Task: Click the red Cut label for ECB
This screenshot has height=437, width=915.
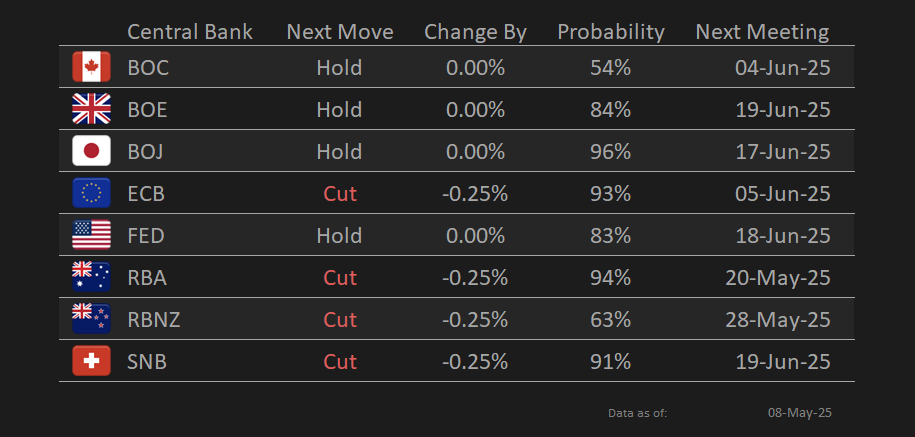Action: (x=340, y=194)
